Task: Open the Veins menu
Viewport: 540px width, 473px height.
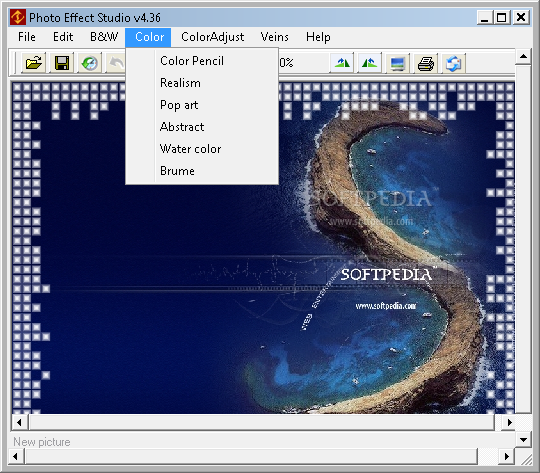Action: pyautogui.click(x=274, y=37)
